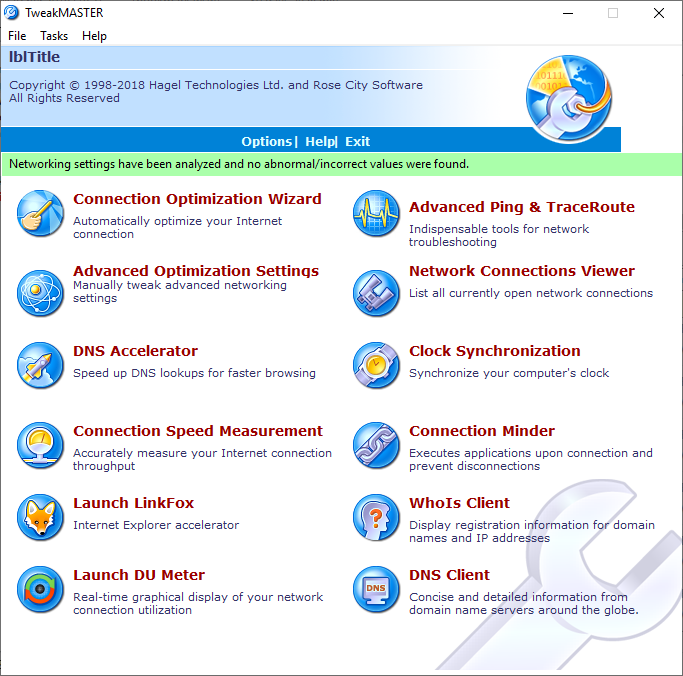
Task: Open Connection Minder heading
Action: pos(482,431)
